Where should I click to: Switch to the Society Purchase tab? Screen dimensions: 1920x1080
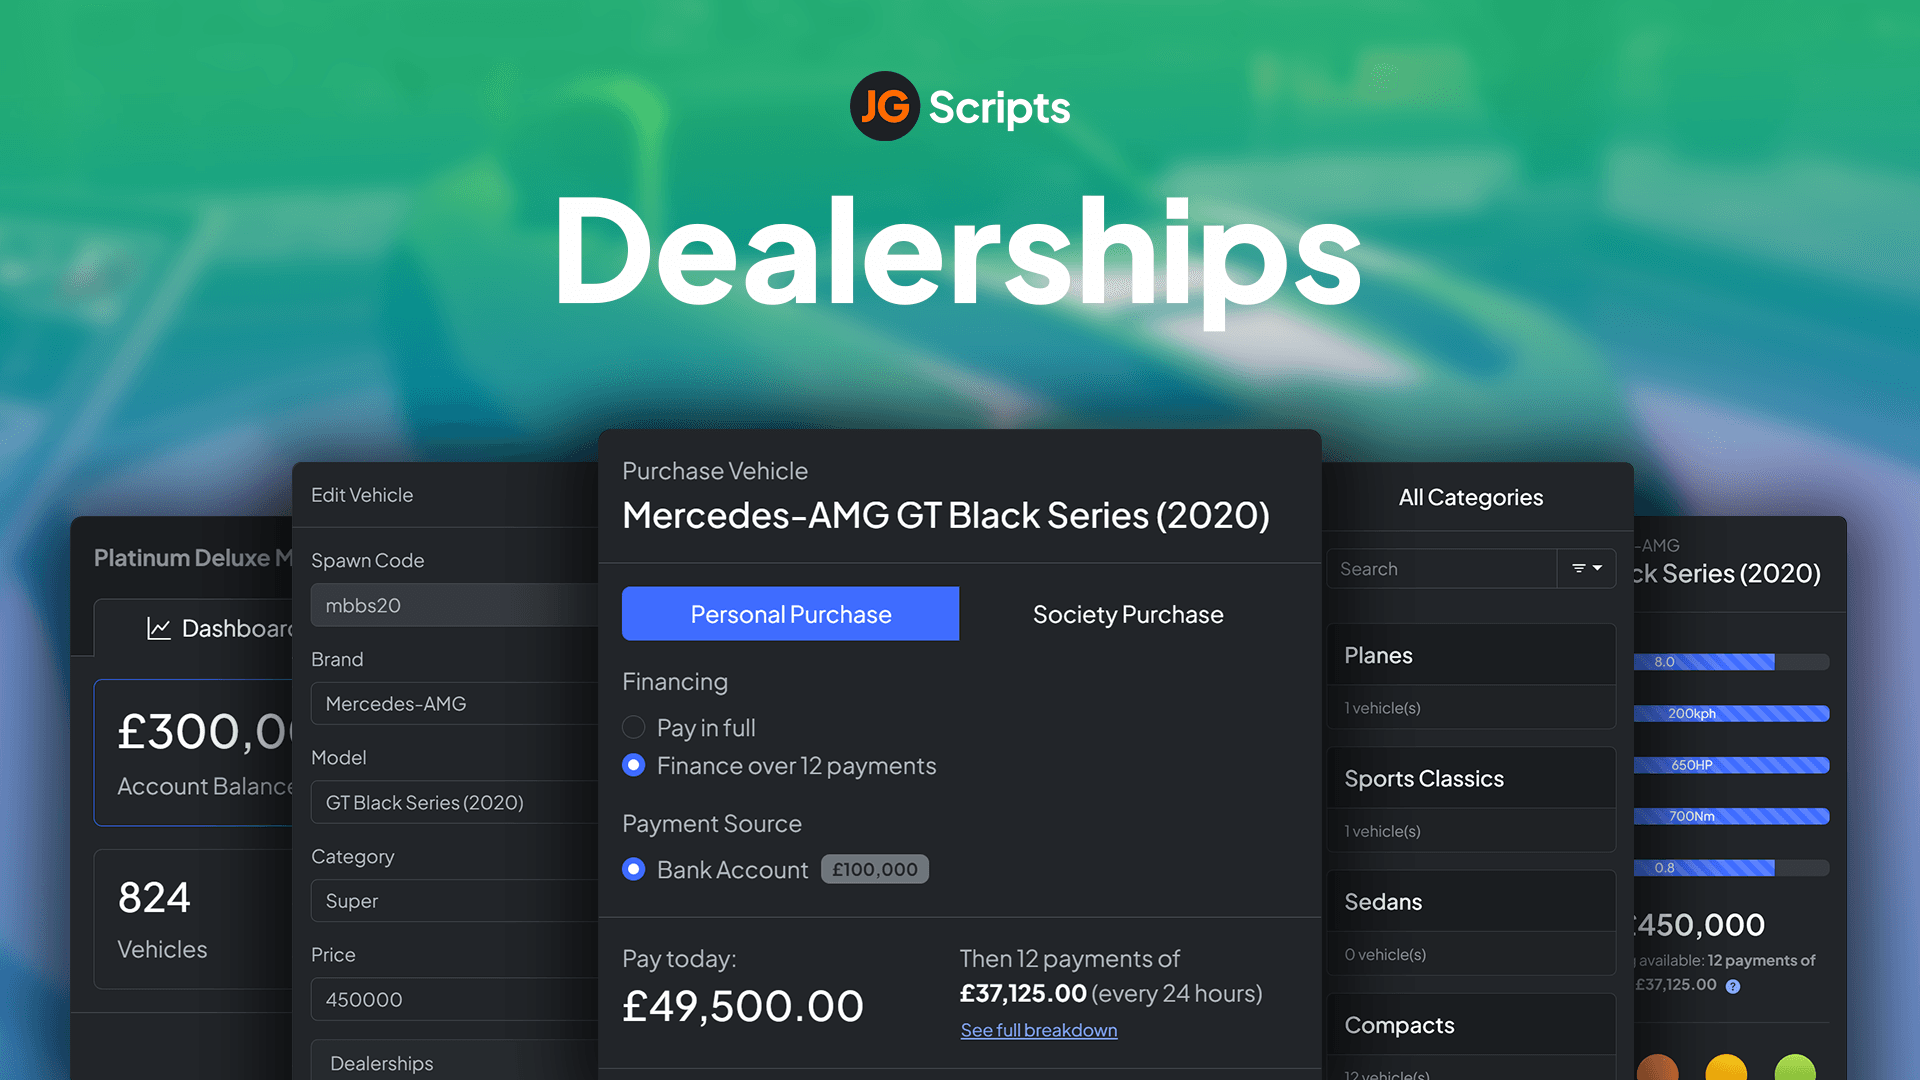(1128, 614)
